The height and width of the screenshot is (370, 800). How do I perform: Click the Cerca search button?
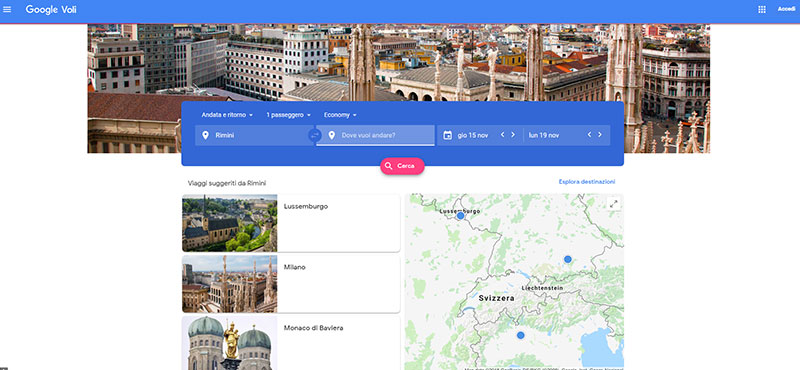402,166
